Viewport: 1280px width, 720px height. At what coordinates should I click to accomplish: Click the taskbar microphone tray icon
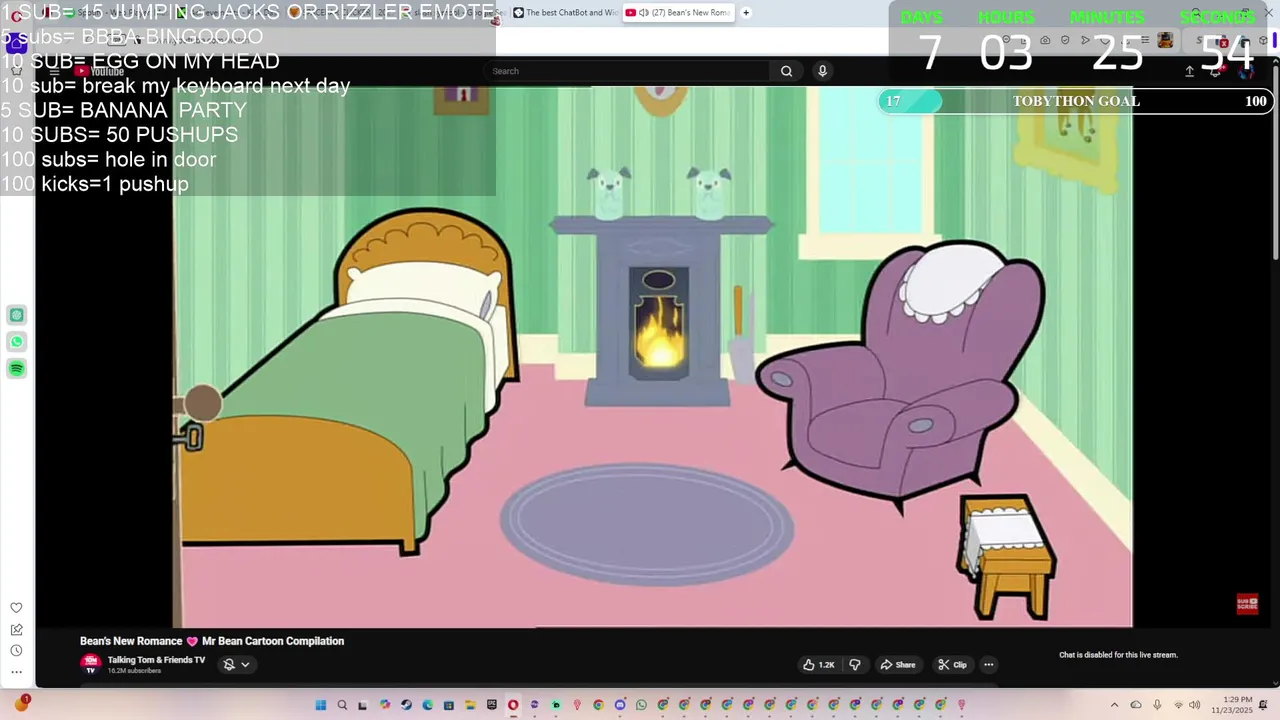(1157, 705)
